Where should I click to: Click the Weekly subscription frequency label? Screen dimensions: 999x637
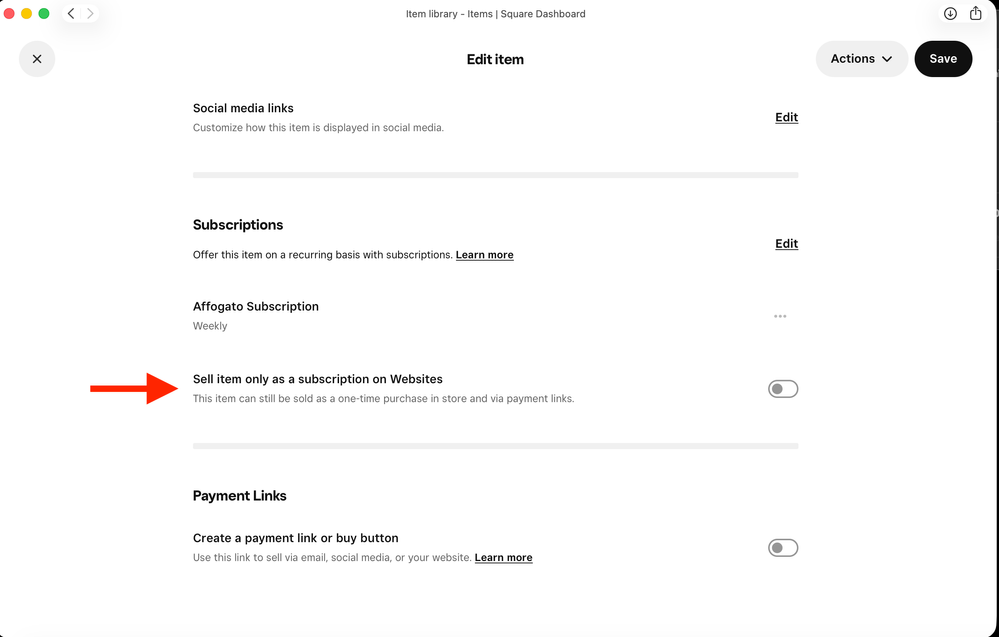point(210,325)
